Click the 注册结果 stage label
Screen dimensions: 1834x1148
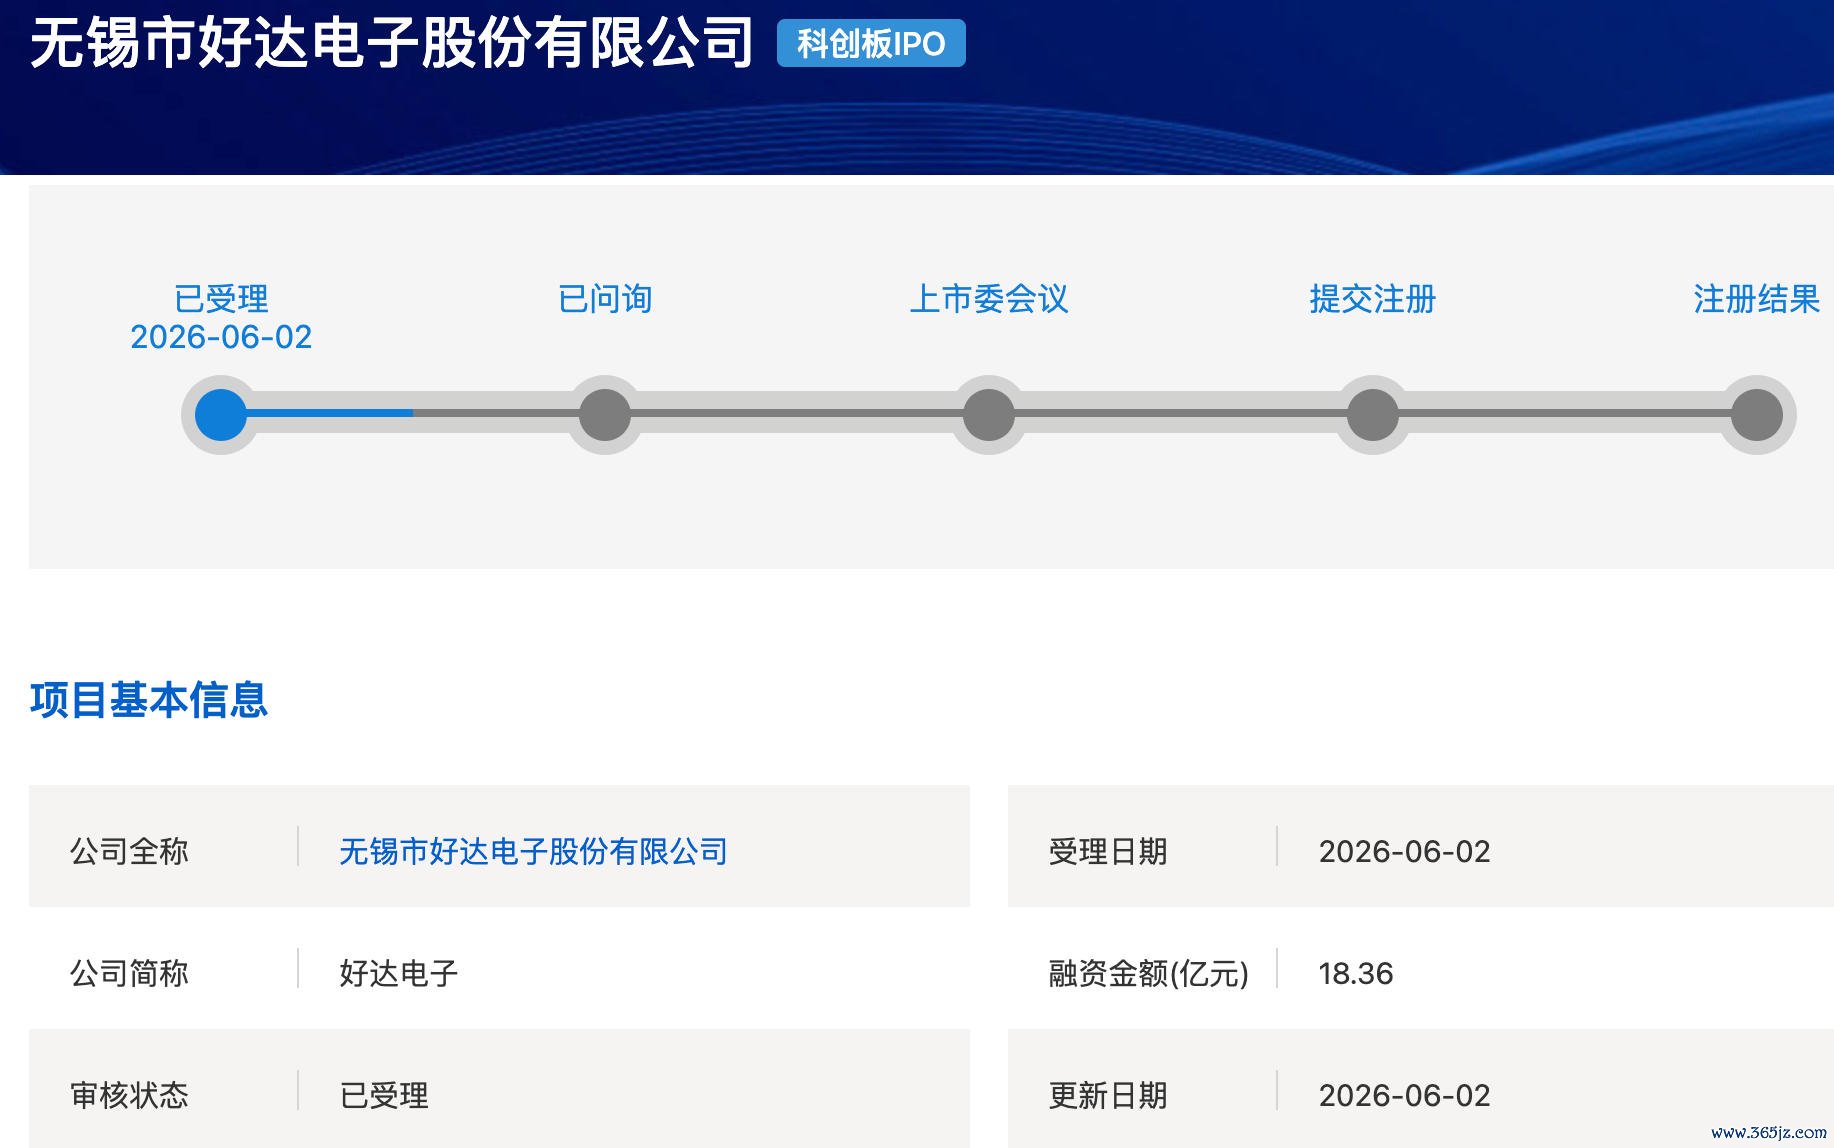(1757, 299)
